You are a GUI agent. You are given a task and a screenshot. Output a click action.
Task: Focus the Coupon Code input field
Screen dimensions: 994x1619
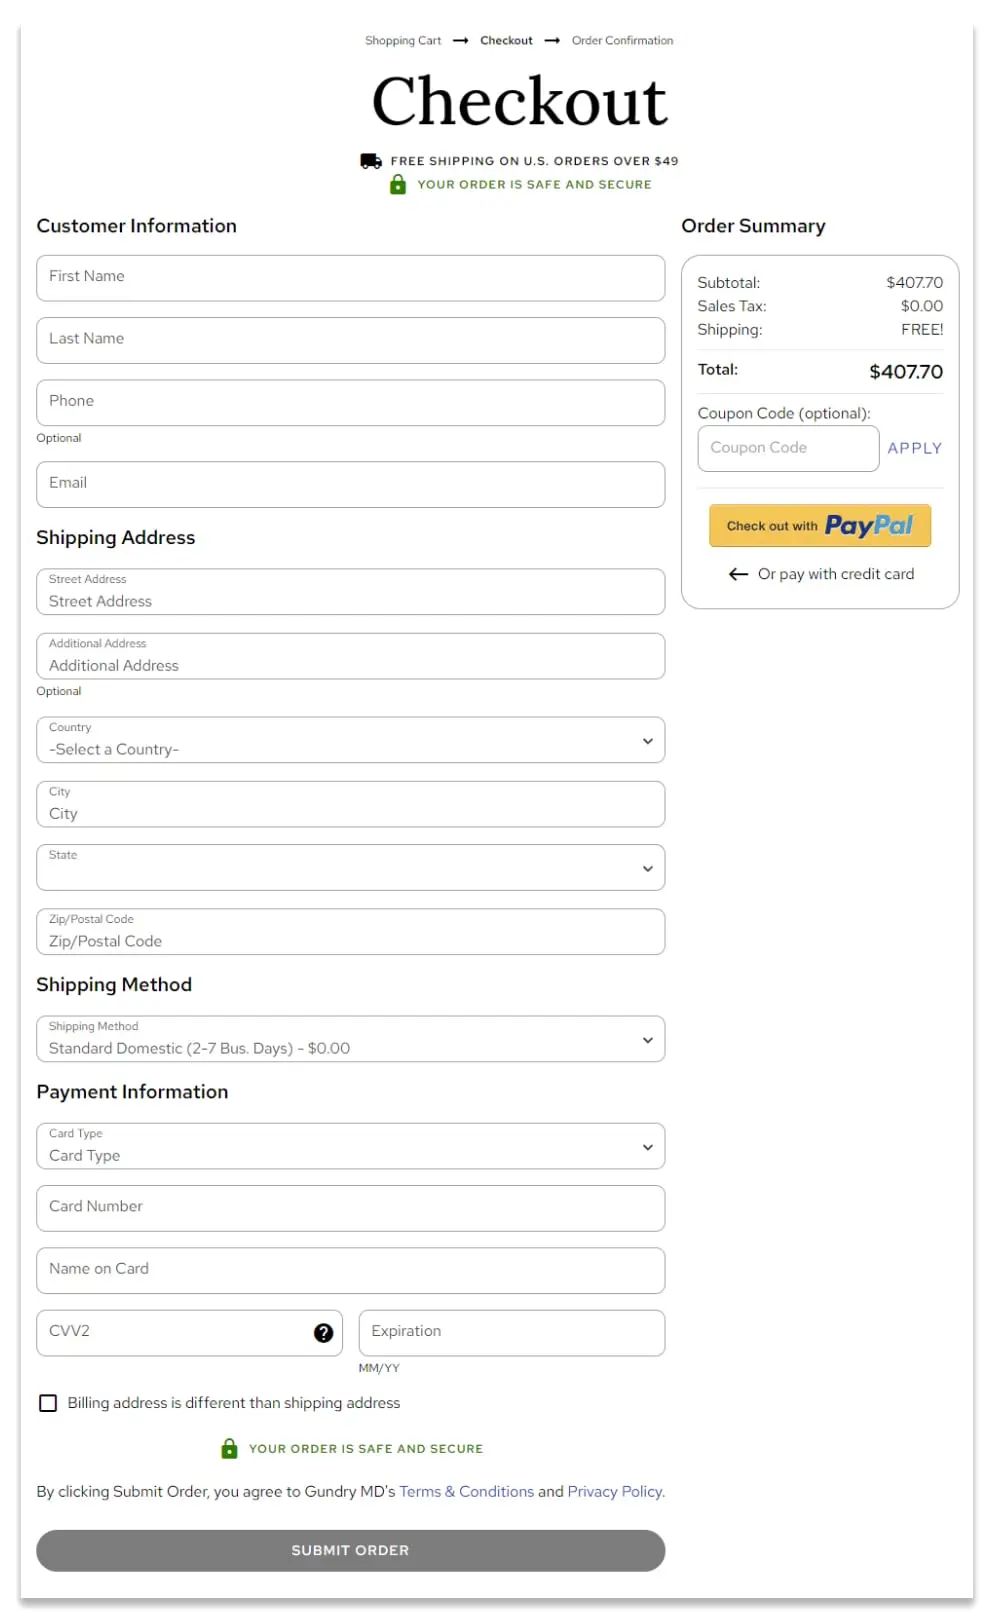(x=788, y=449)
